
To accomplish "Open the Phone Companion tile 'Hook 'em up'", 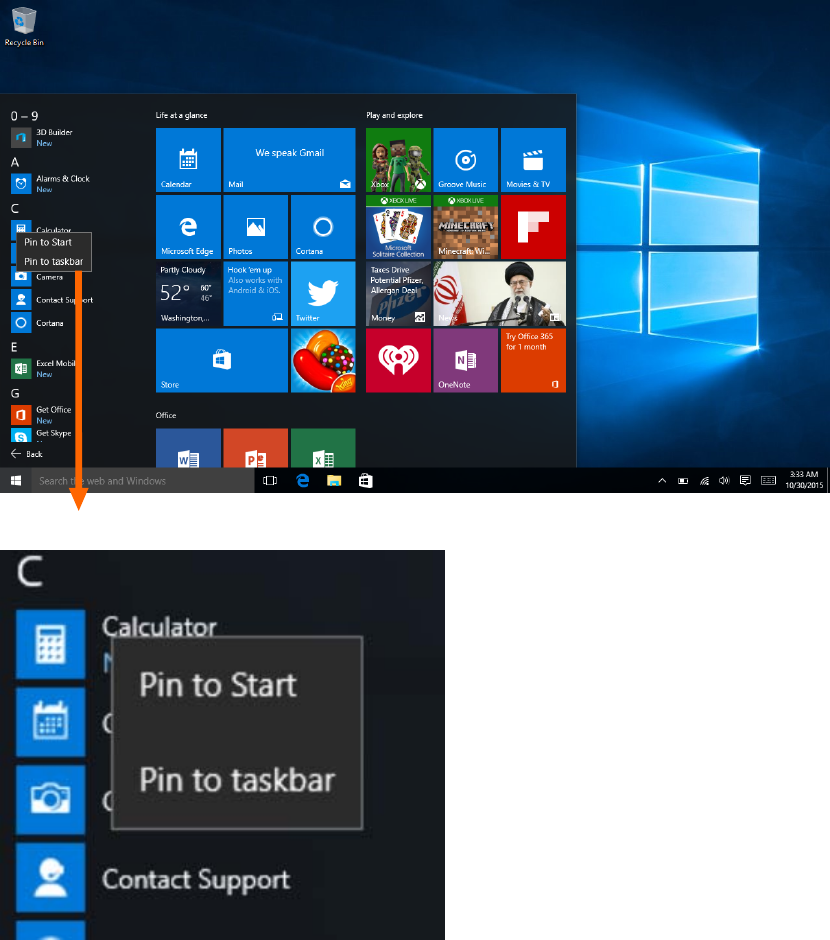I will (x=255, y=294).
